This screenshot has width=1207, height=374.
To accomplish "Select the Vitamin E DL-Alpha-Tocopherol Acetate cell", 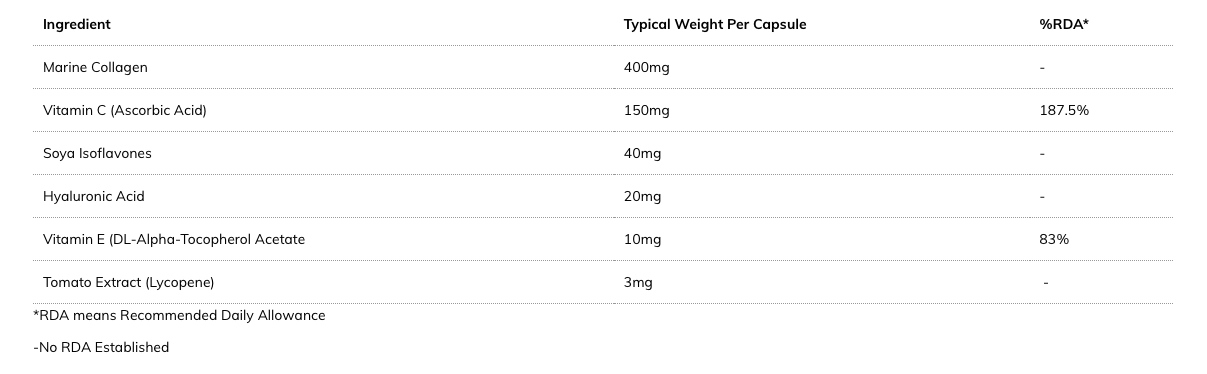I will (x=174, y=239).
